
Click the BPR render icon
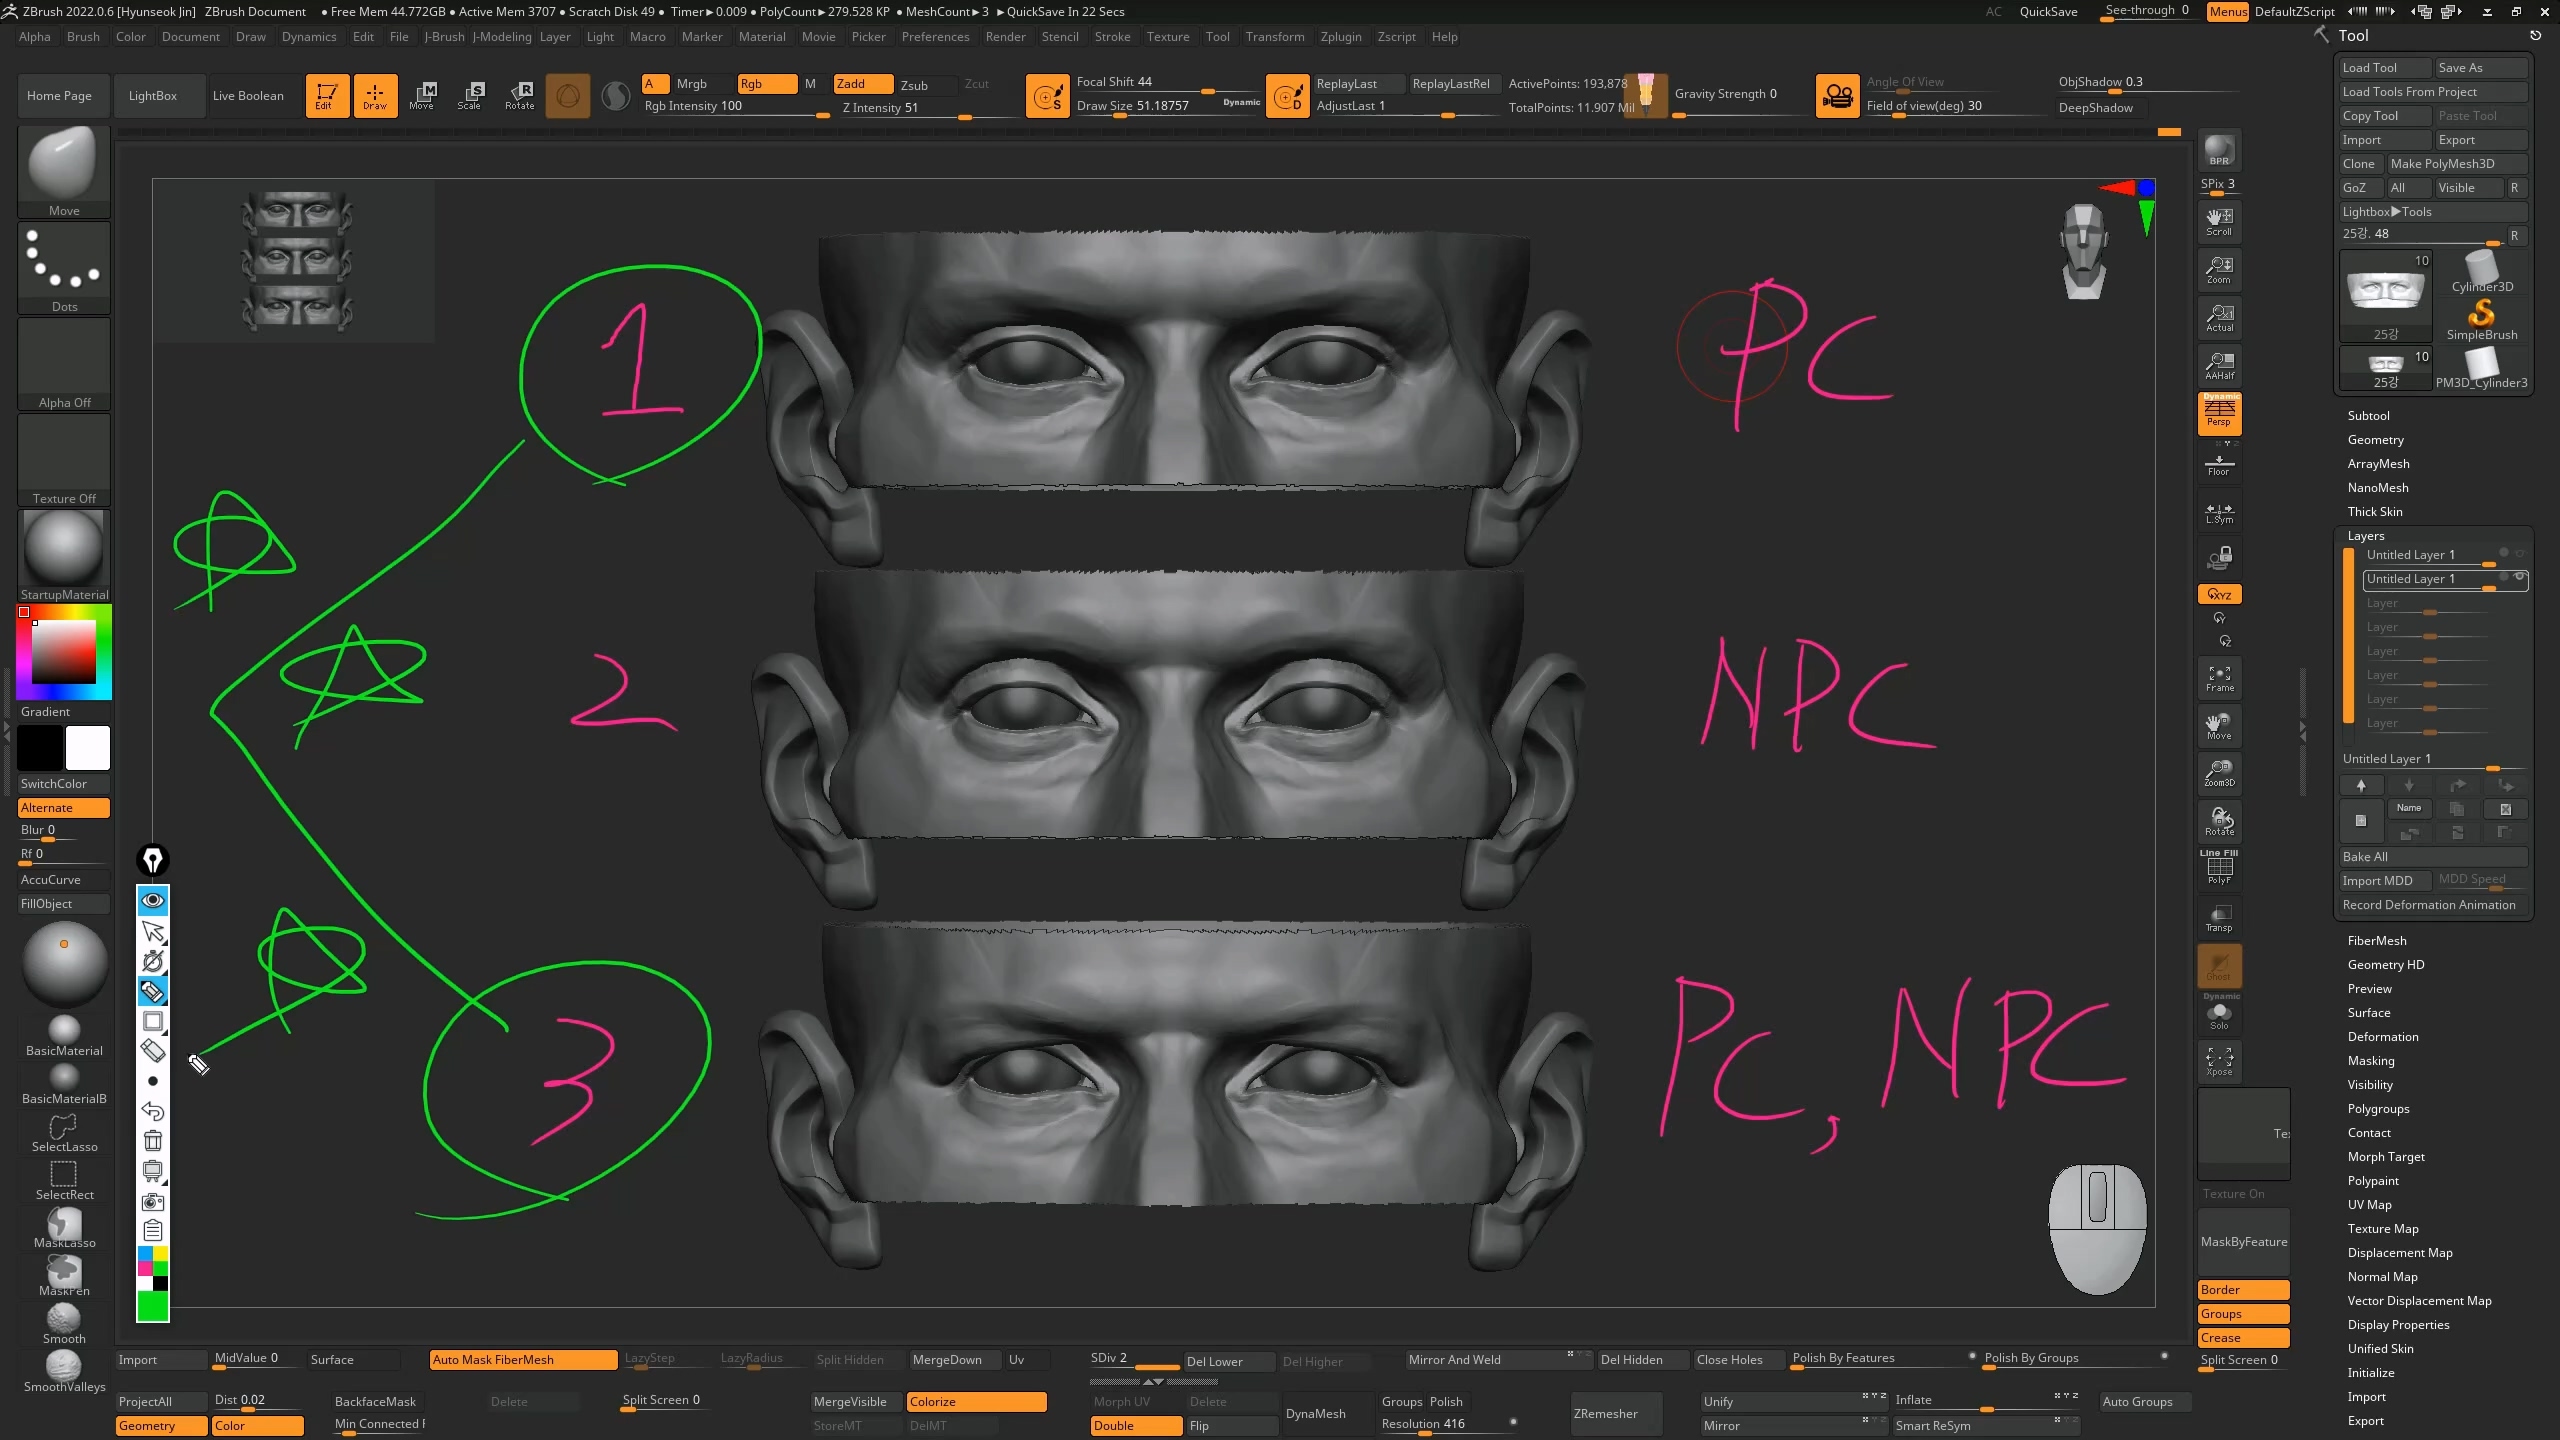coord(2219,150)
